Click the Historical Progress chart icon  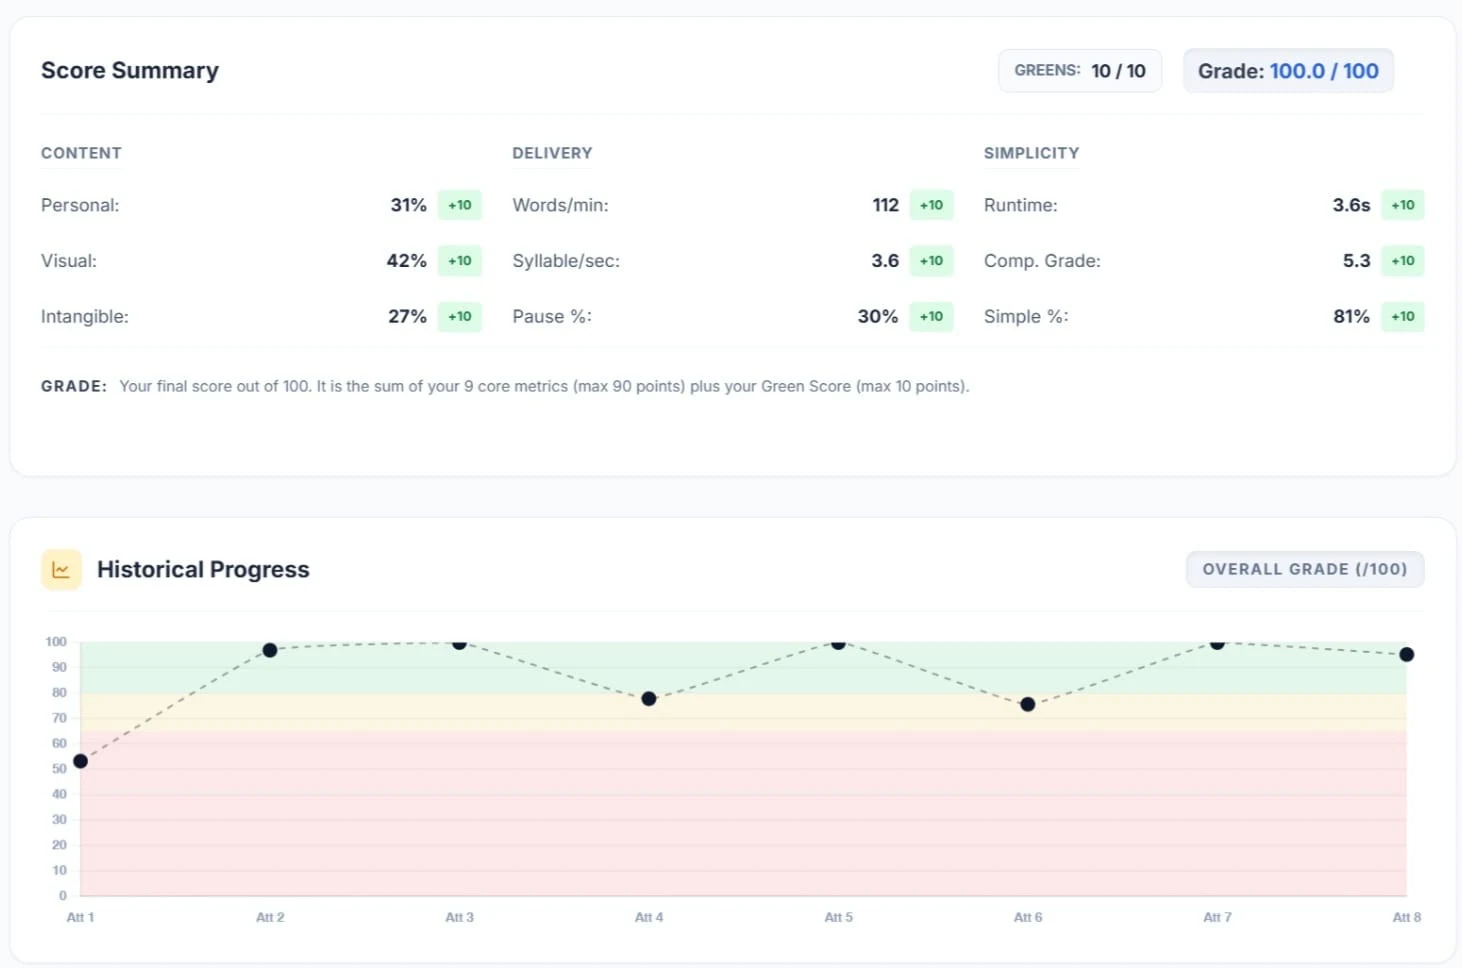[61, 570]
